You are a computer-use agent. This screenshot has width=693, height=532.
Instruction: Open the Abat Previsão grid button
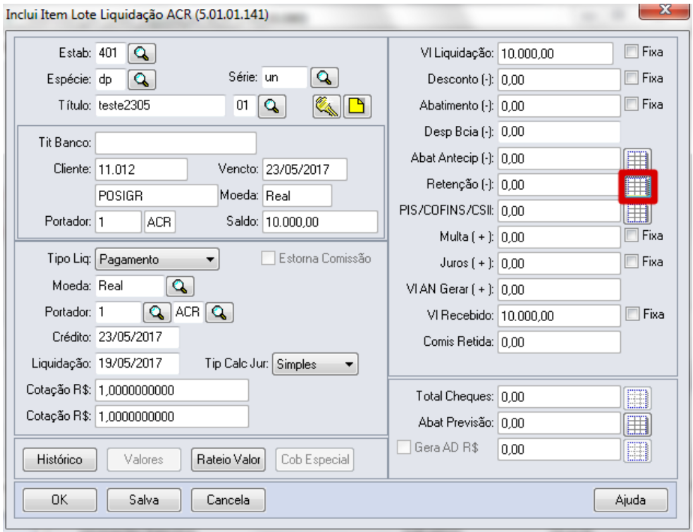pyautogui.click(x=637, y=424)
